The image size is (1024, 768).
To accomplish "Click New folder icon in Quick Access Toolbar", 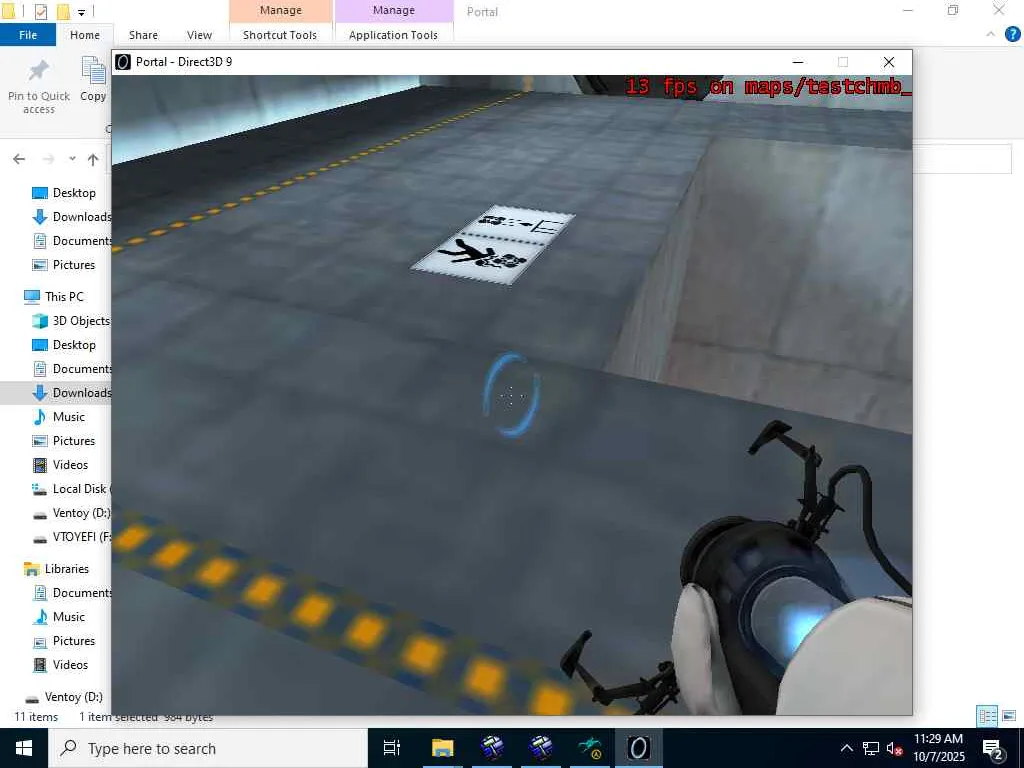I will pos(63,11).
